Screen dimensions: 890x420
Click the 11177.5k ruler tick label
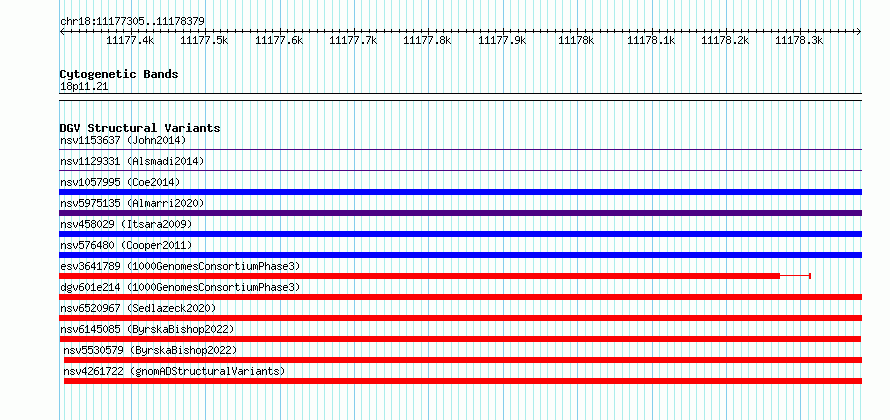click(204, 40)
